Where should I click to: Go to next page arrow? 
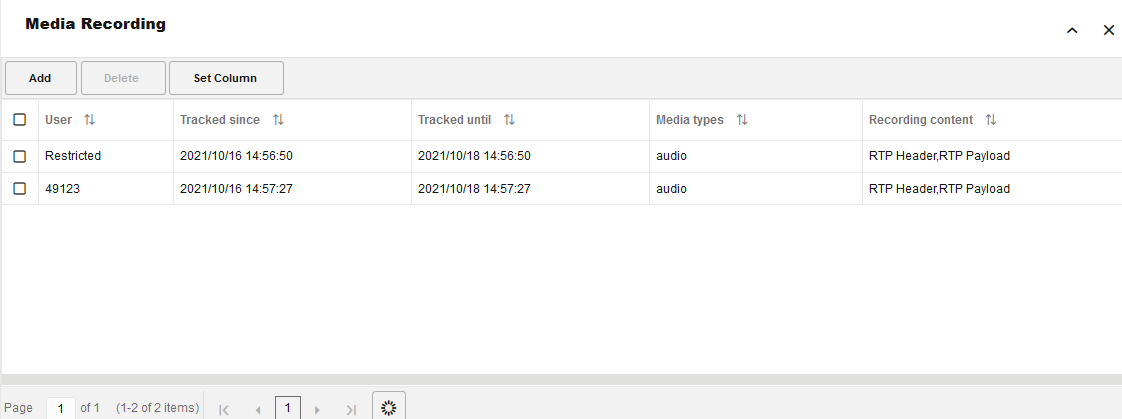pos(317,410)
